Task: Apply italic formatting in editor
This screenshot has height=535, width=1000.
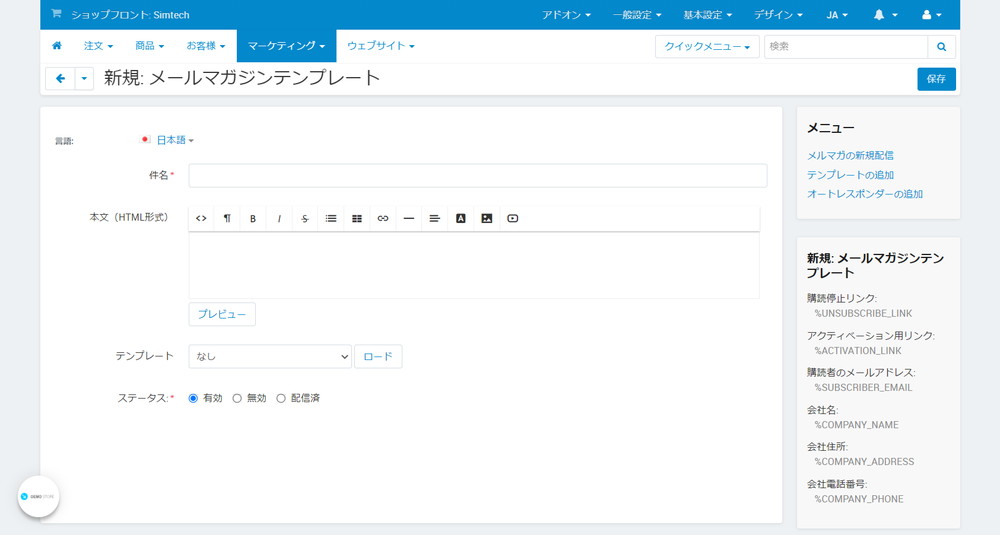Action: click(x=279, y=218)
